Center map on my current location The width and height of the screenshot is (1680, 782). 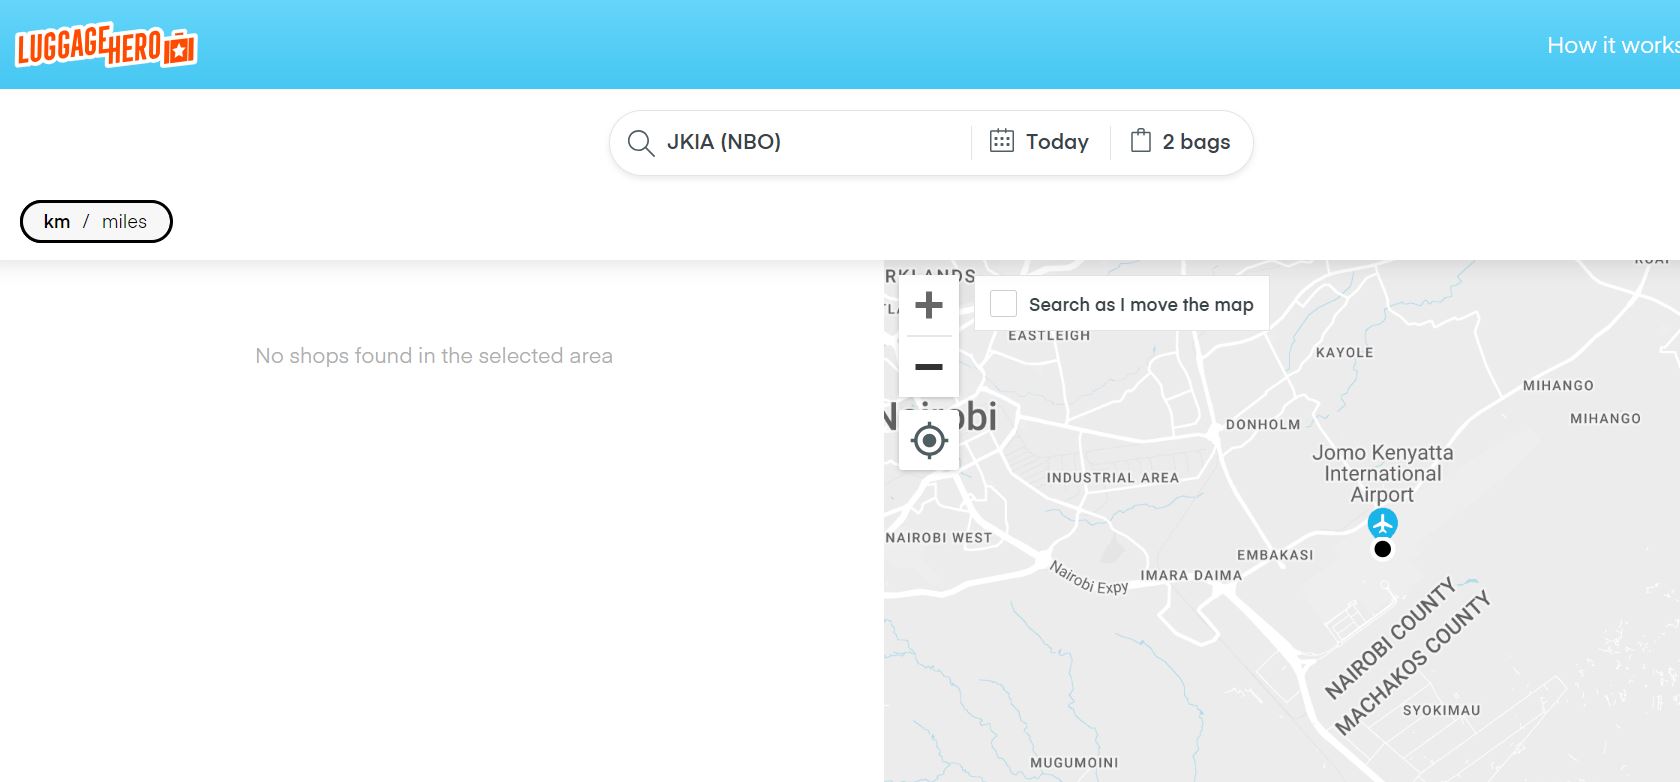click(x=929, y=440)
